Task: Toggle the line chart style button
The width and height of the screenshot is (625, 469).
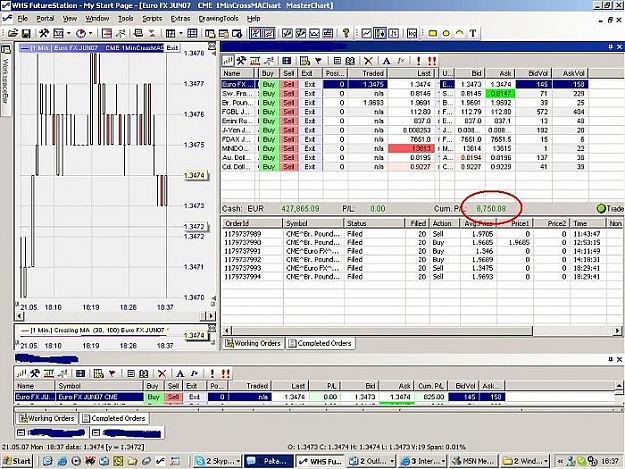Action: point(366,33)
